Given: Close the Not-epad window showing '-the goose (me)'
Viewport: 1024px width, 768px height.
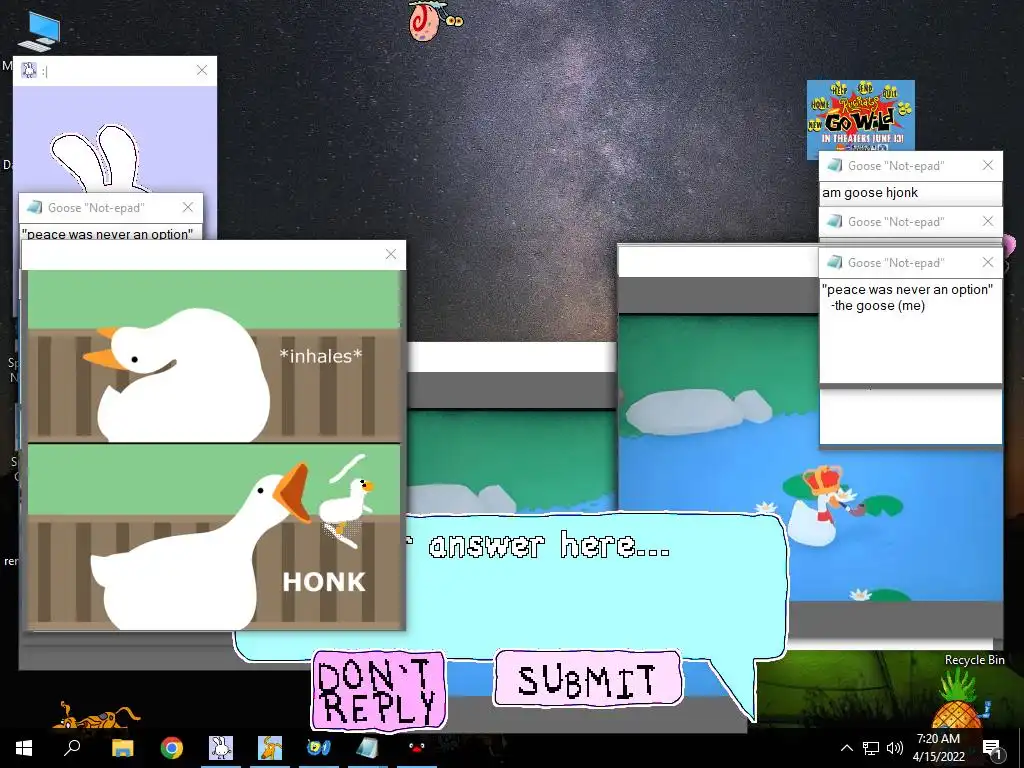Looking at the screenshot, I should 988,263.
